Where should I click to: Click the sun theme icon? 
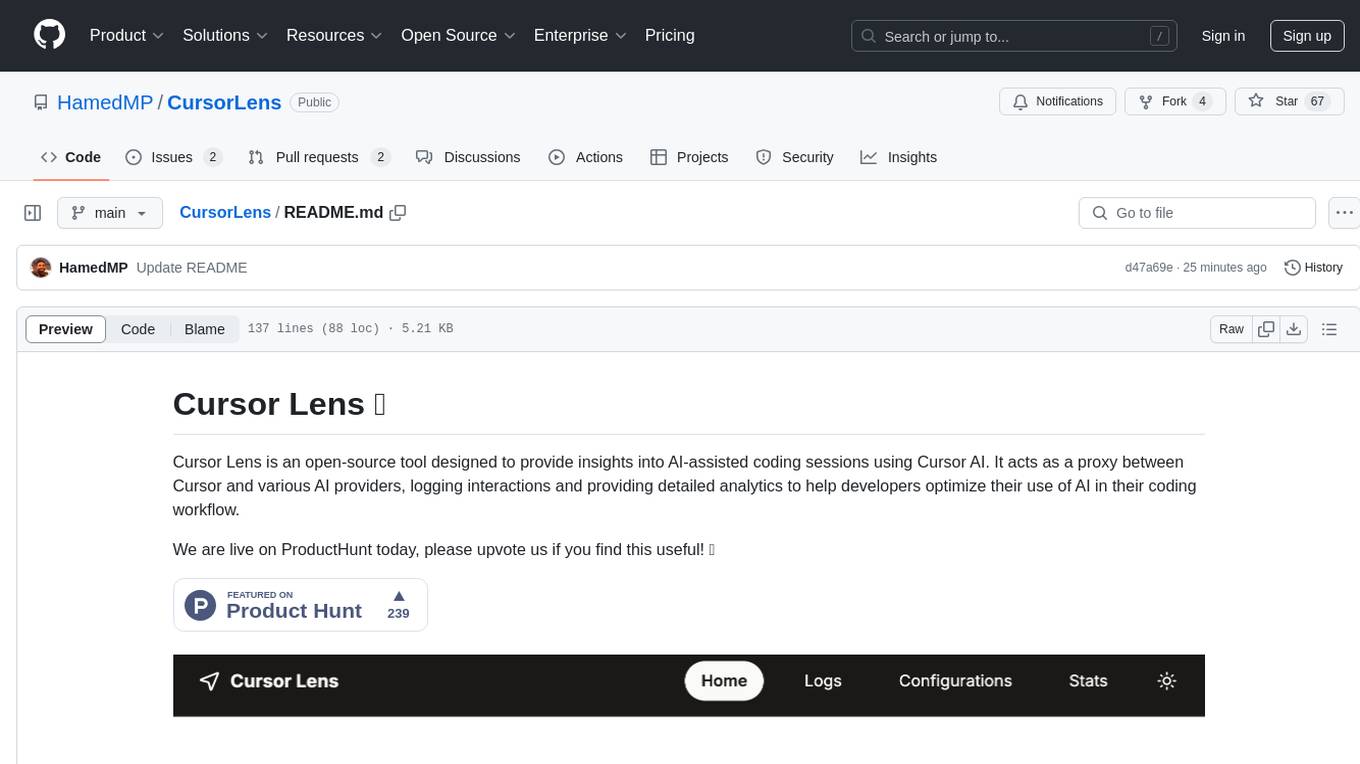coord(1166,681)
